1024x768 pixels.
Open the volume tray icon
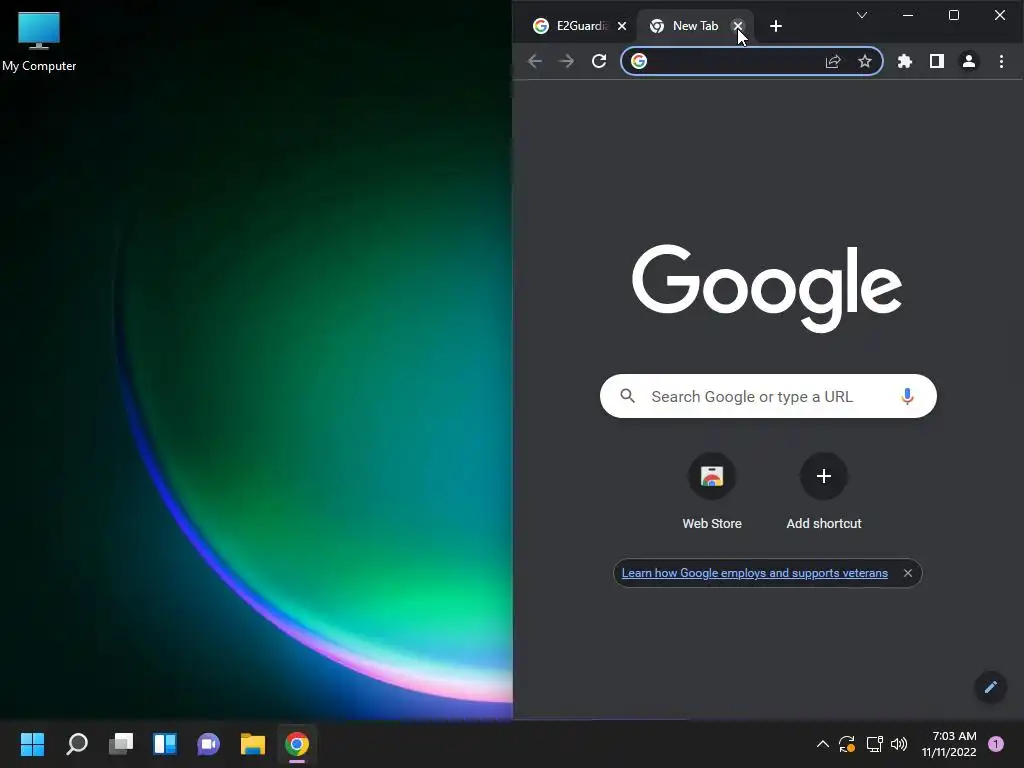pyautogui.click(x=899, y=744)
